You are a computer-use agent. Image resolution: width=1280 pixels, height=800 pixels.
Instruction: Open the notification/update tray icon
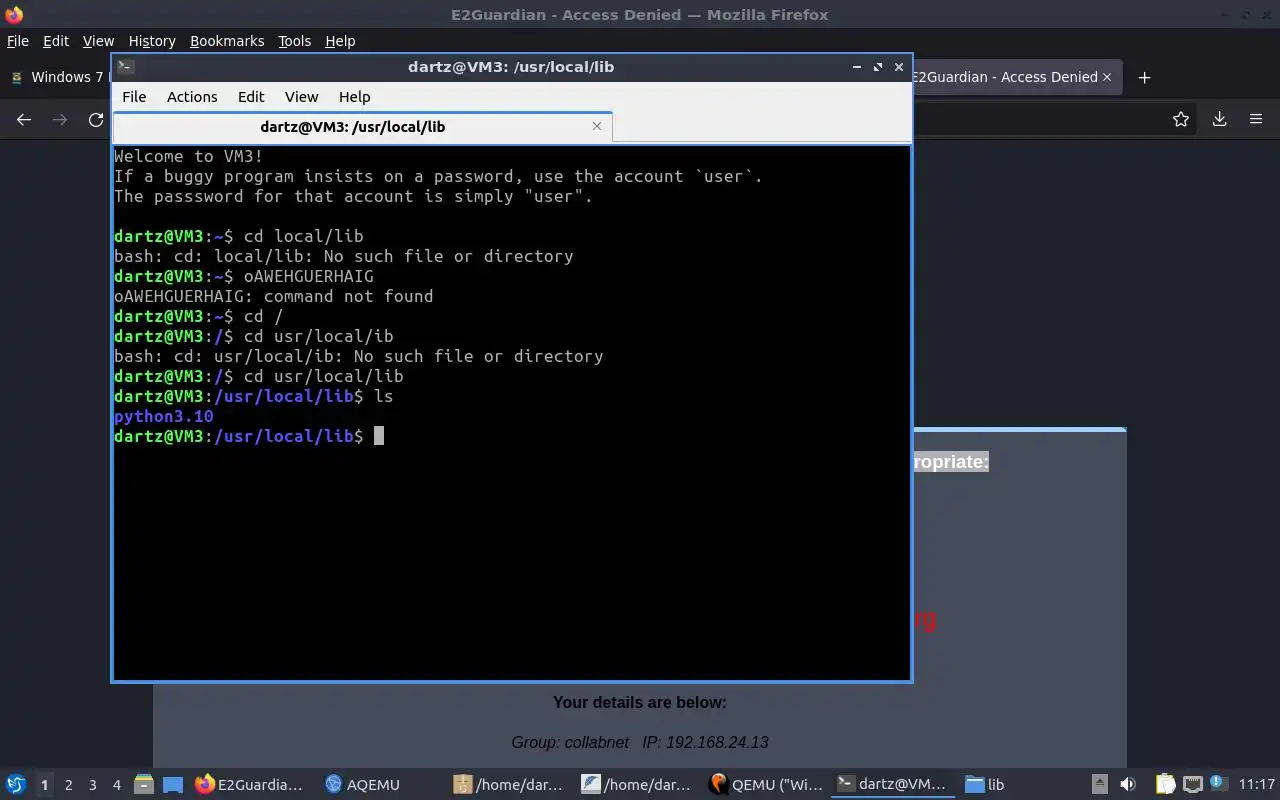tap(1217, 784)
